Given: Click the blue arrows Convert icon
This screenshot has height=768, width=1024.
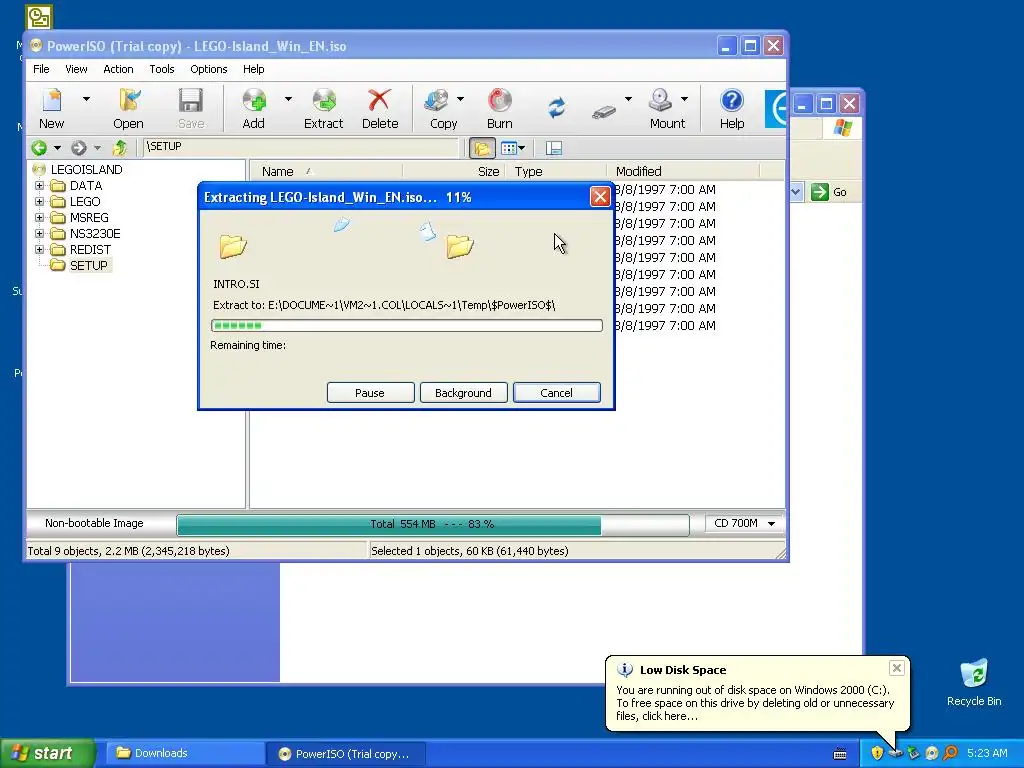Looking at the screenshot, I should pyautogui.click(x=556, y=108).
